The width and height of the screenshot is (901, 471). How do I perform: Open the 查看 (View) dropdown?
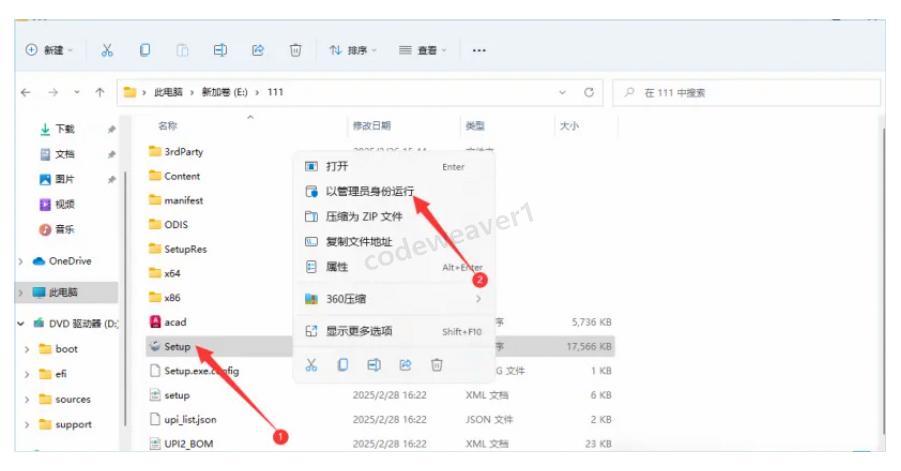[x=422, y=51]
